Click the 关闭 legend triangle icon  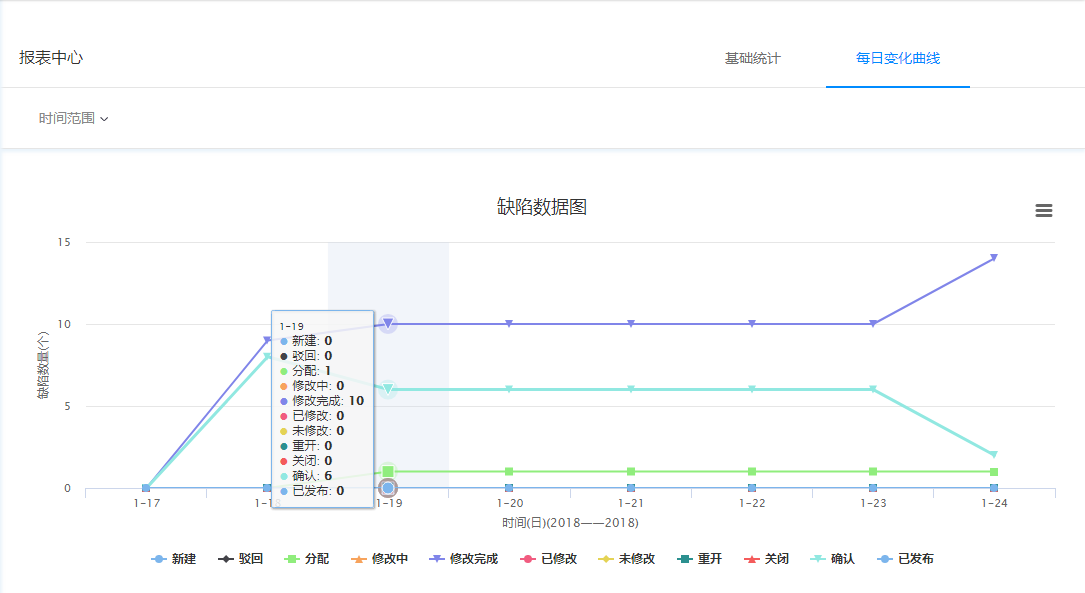pos(752,559)
